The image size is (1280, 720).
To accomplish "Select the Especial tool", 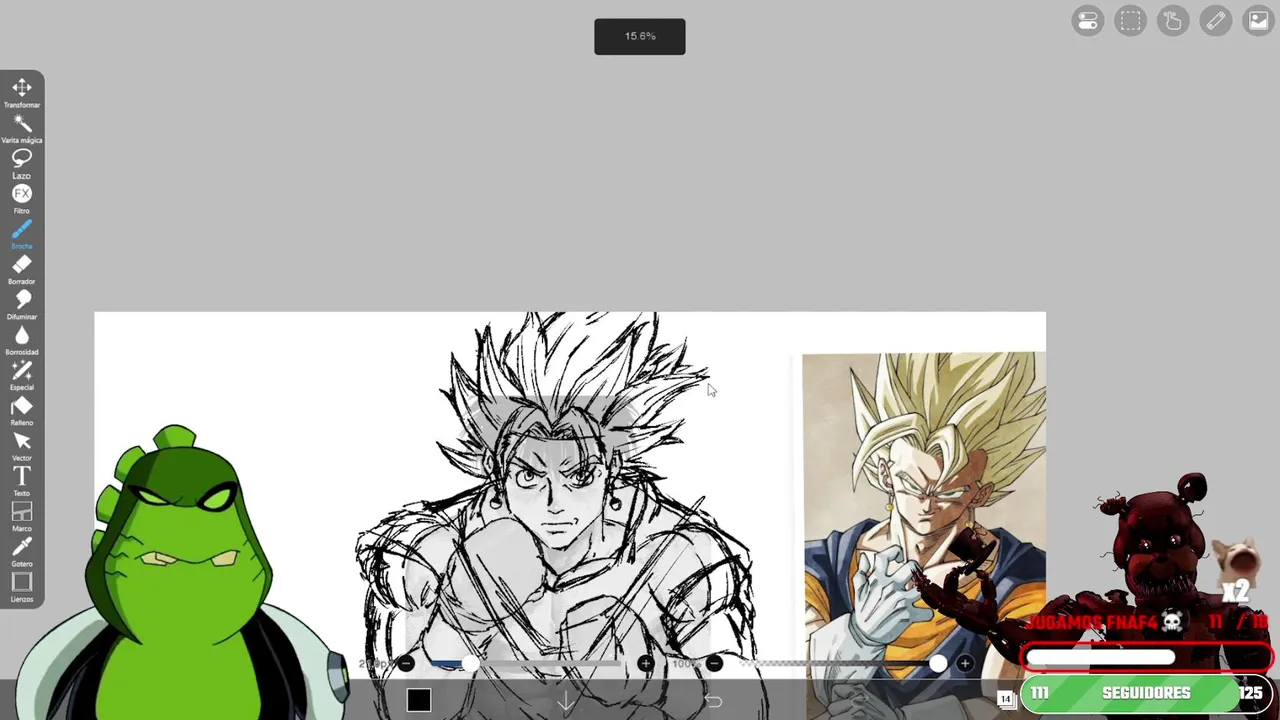I will pos(22,376).
